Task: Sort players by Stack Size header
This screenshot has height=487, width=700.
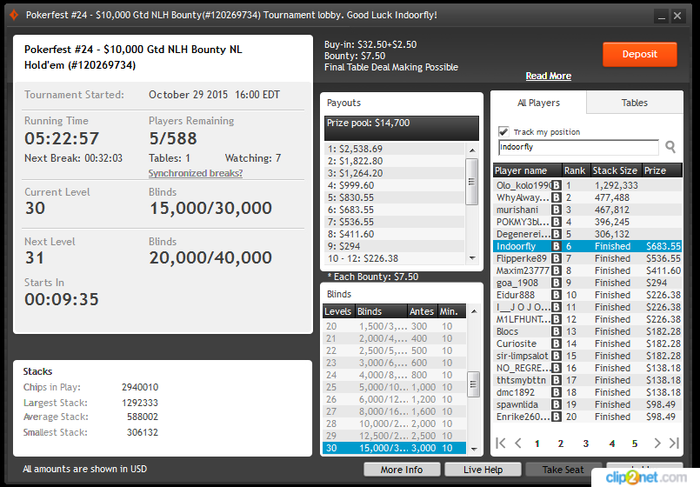Action: click(x=615, y=171)
